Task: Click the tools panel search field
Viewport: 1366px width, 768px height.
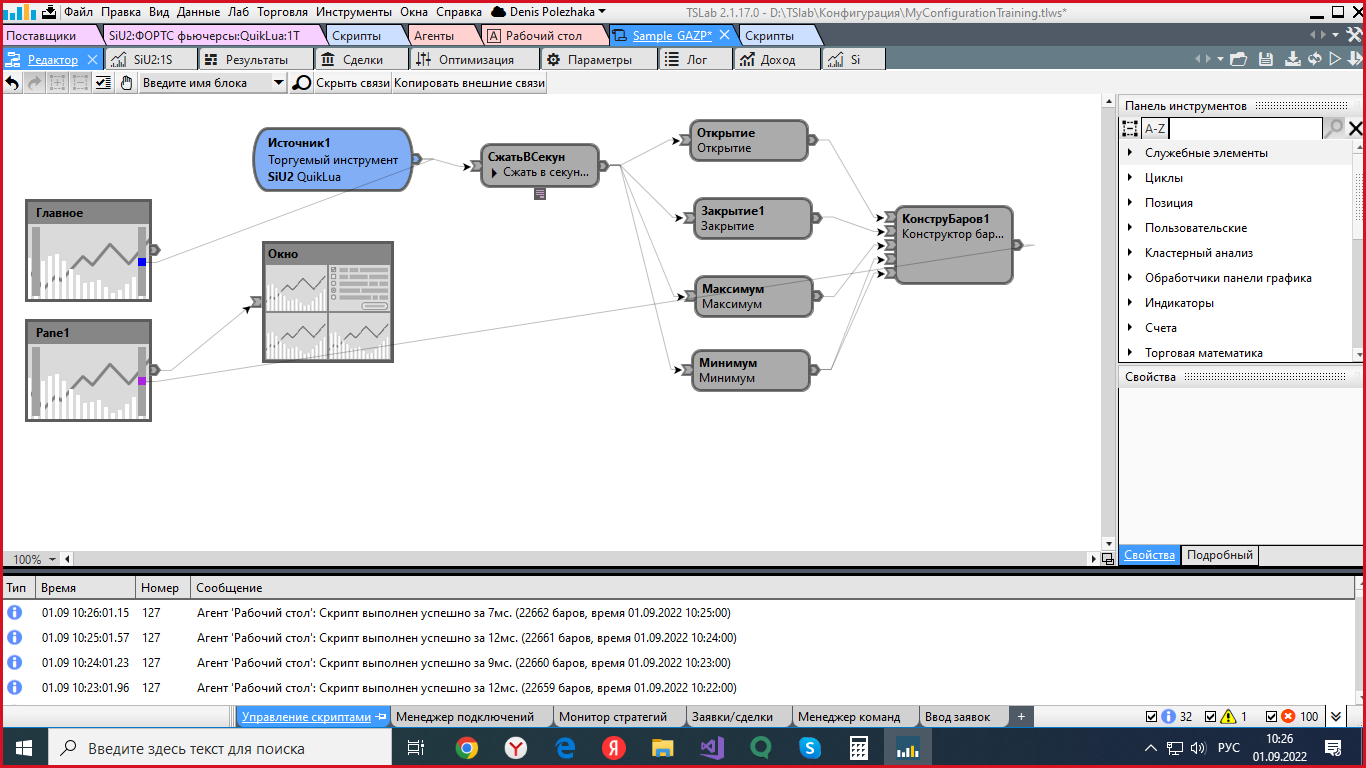Action: click(1245, 129)
